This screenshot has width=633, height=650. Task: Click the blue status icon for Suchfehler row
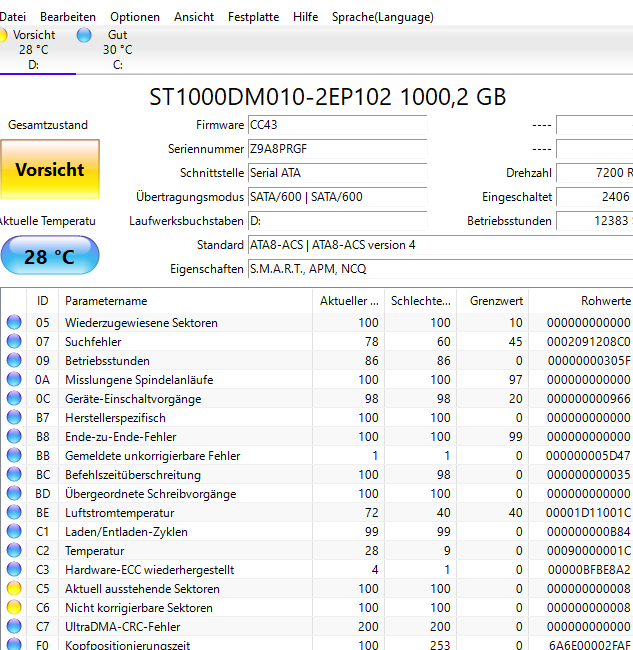coord(14,341)
